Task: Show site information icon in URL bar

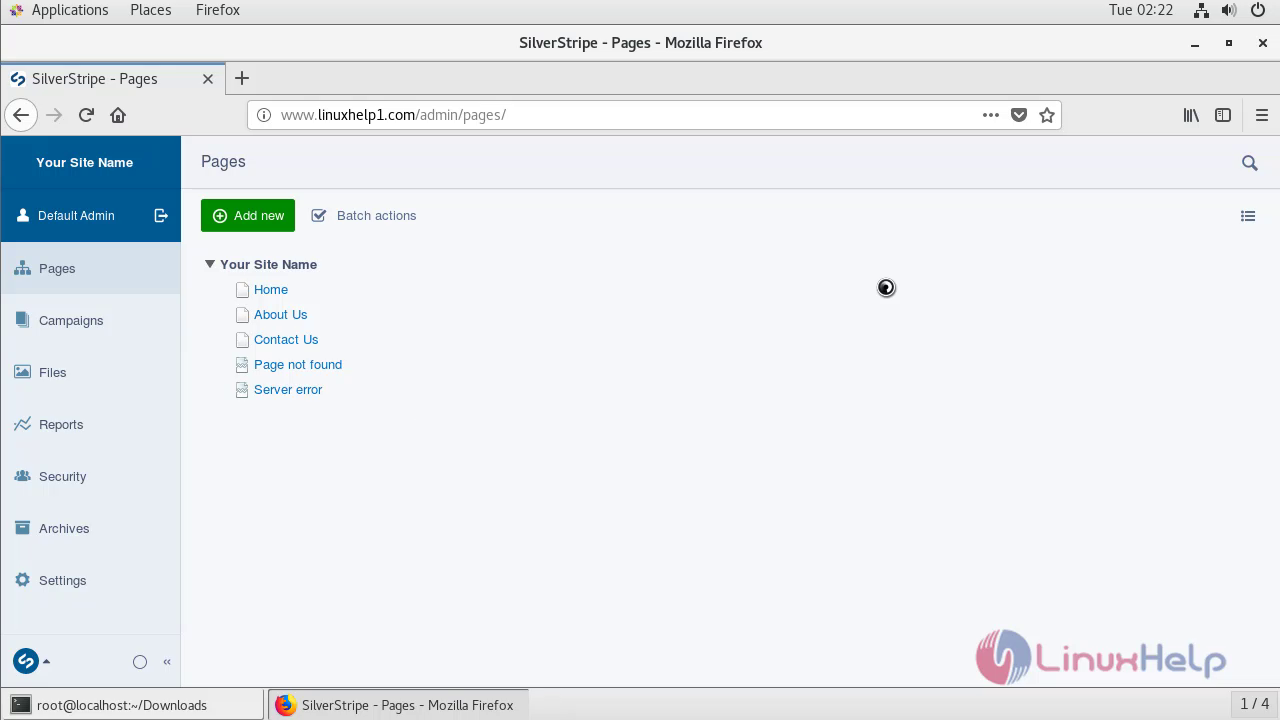Action: [264, 115]
